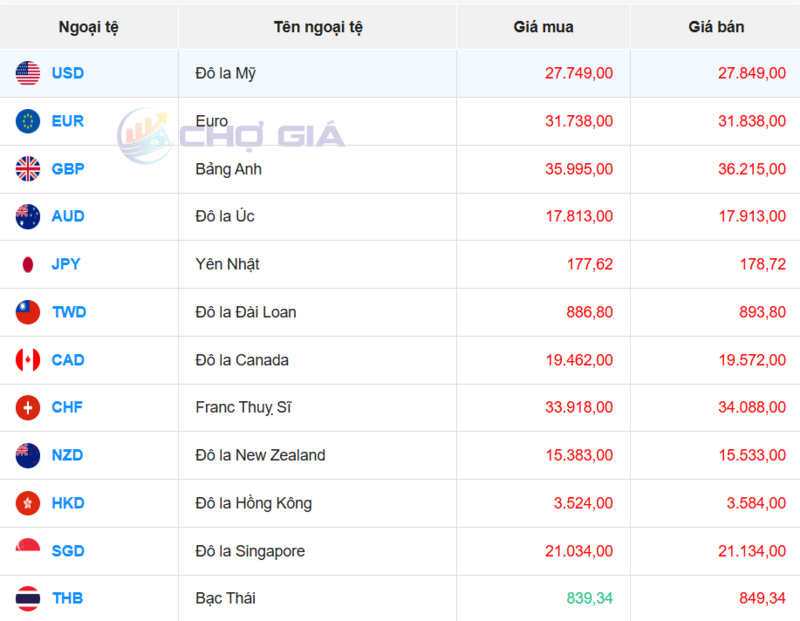The height and width of the screenshot is (621, 800).
Task: Select the SGD currency code label
Action: point(67,551)
